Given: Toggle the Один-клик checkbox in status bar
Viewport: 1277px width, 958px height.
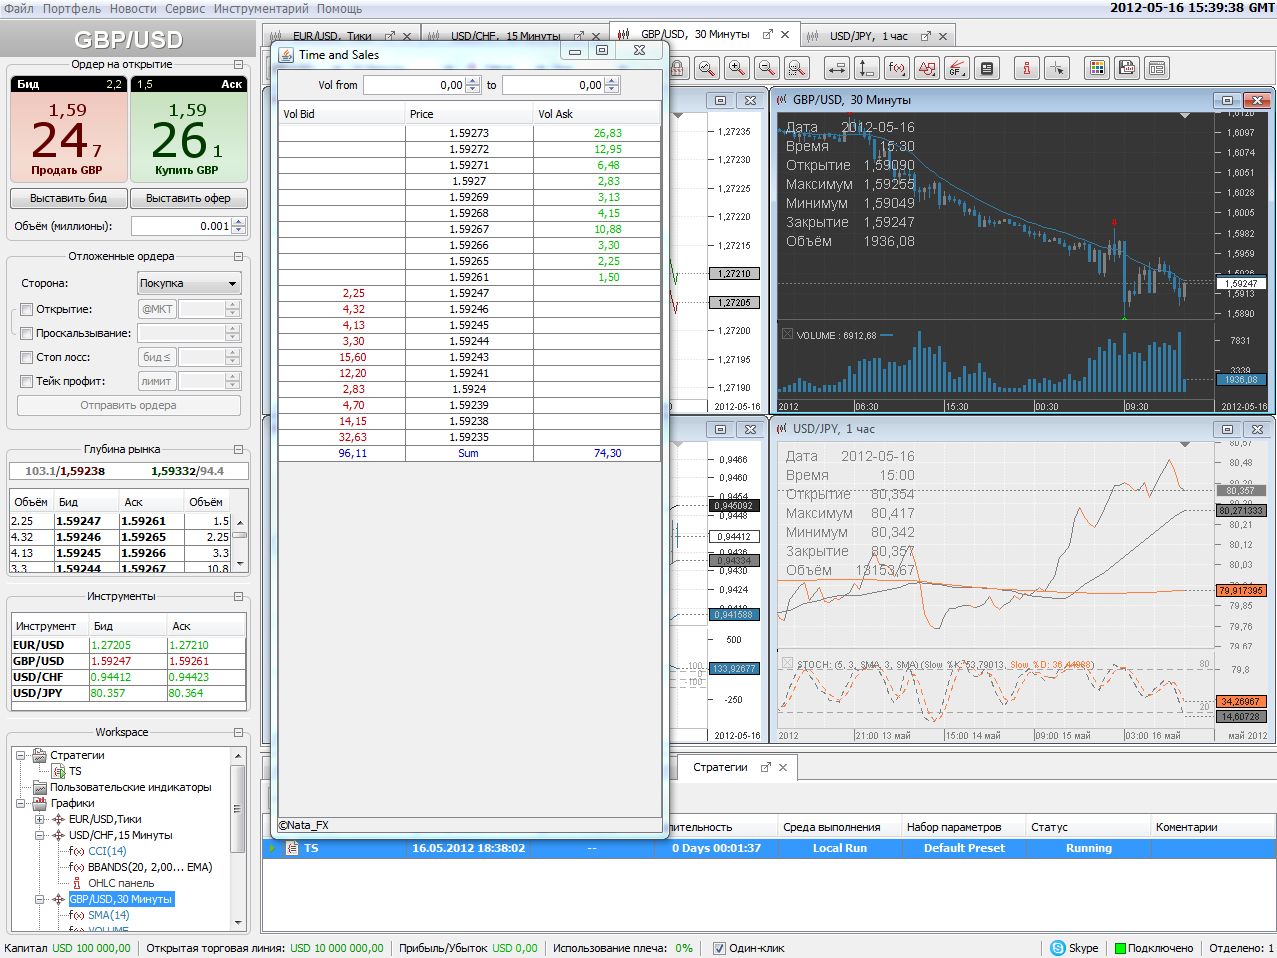Looking at the screenshot, I should [719, 948].
